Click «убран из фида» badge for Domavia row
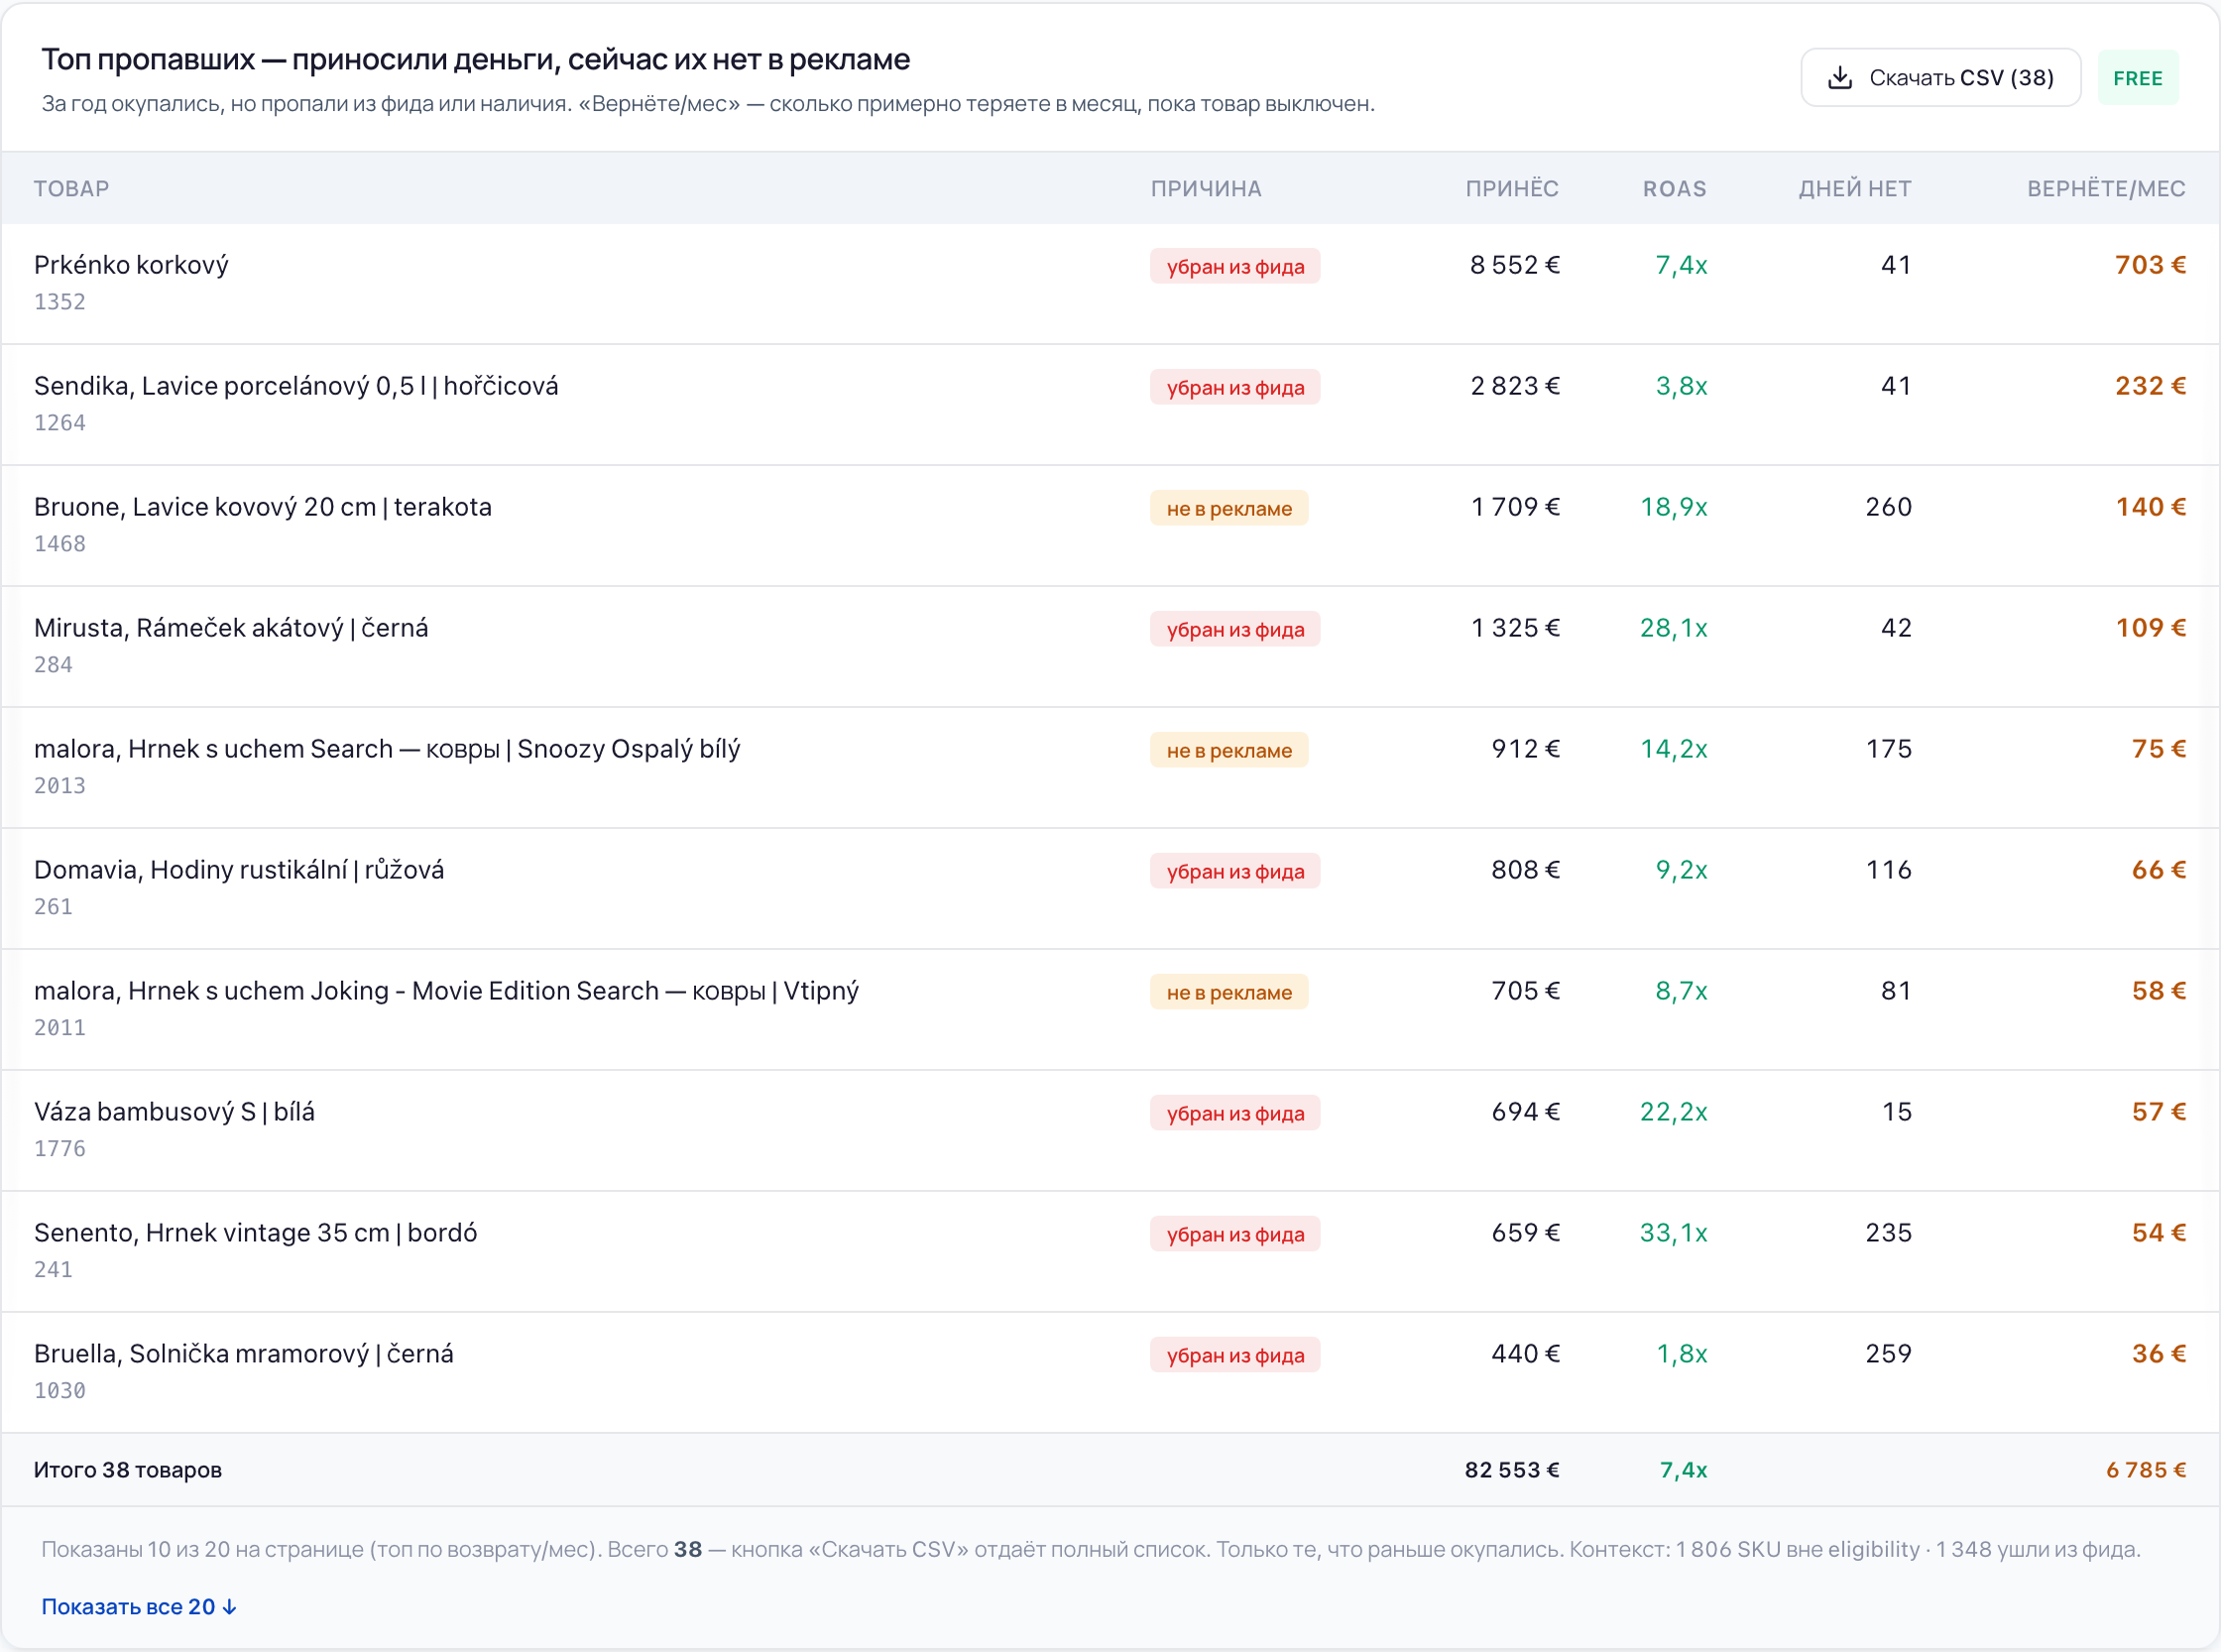The height and width of the screenshot is (1652, 2221). tap(1235, 871)
